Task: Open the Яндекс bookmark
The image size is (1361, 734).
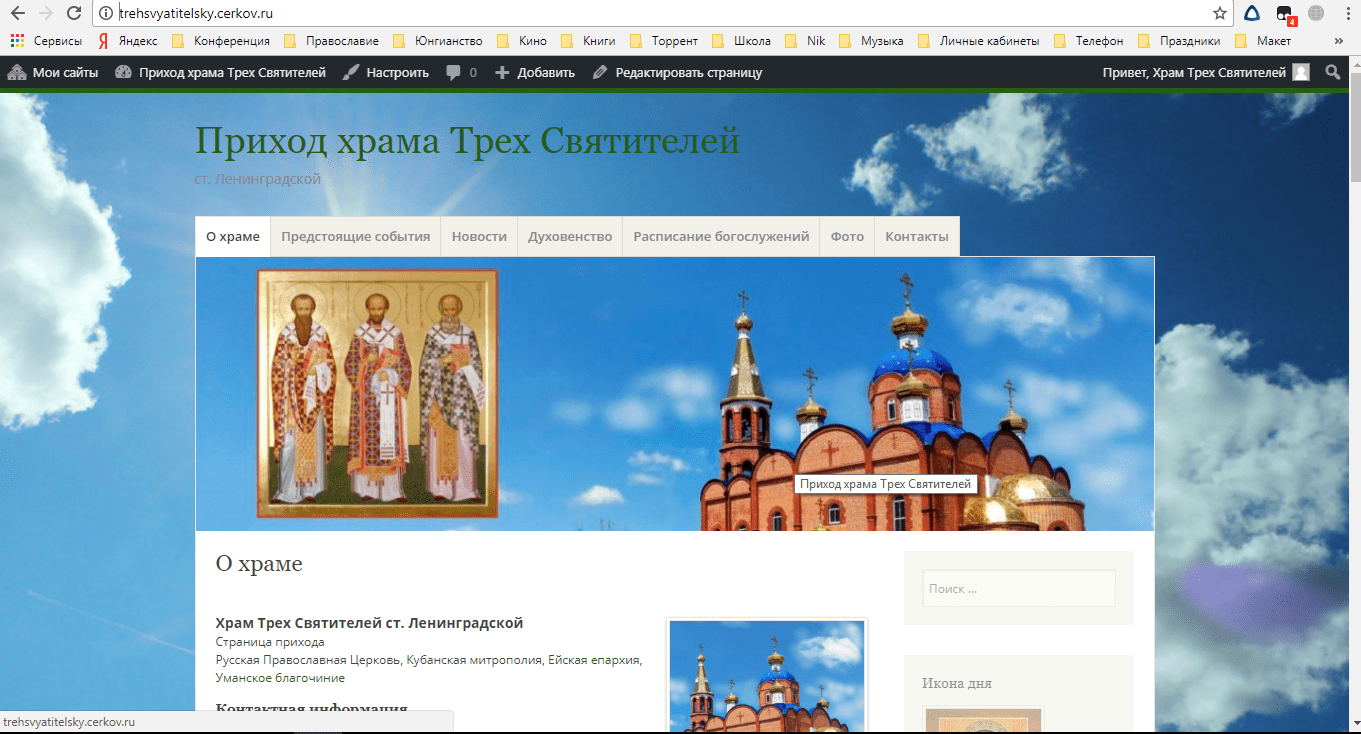Action: (x=127, y=41)
